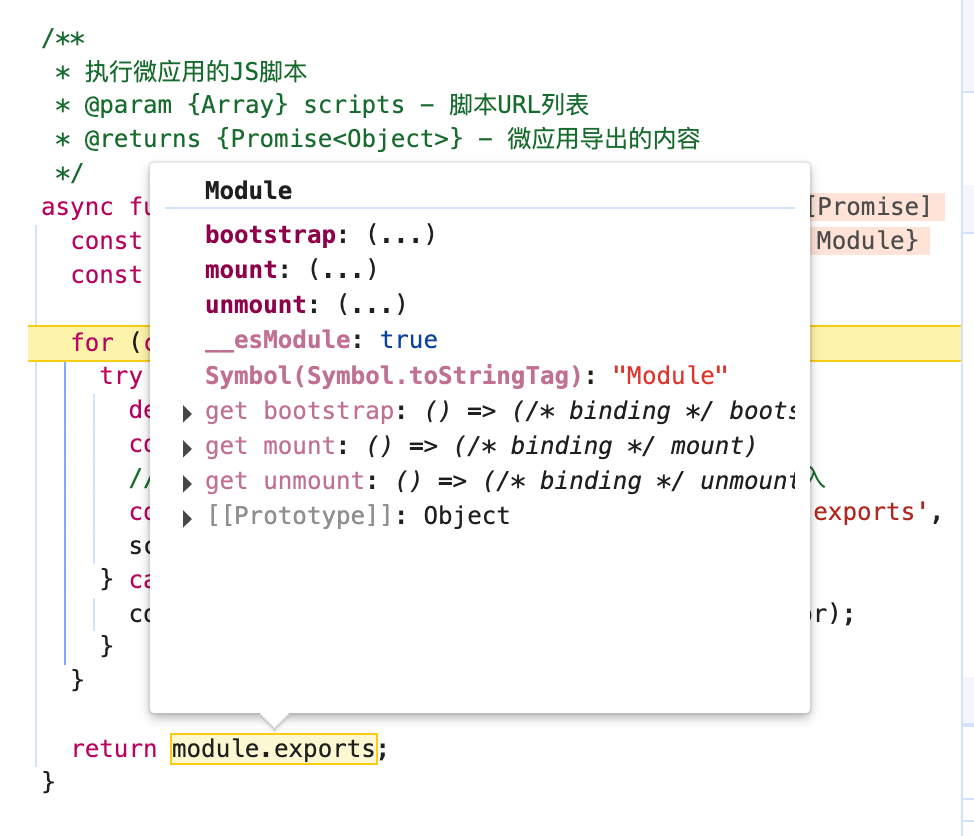Expand the "get bootstrap" getter row
The height and width of the screenshot is (836, 974).
coord(187,413)
